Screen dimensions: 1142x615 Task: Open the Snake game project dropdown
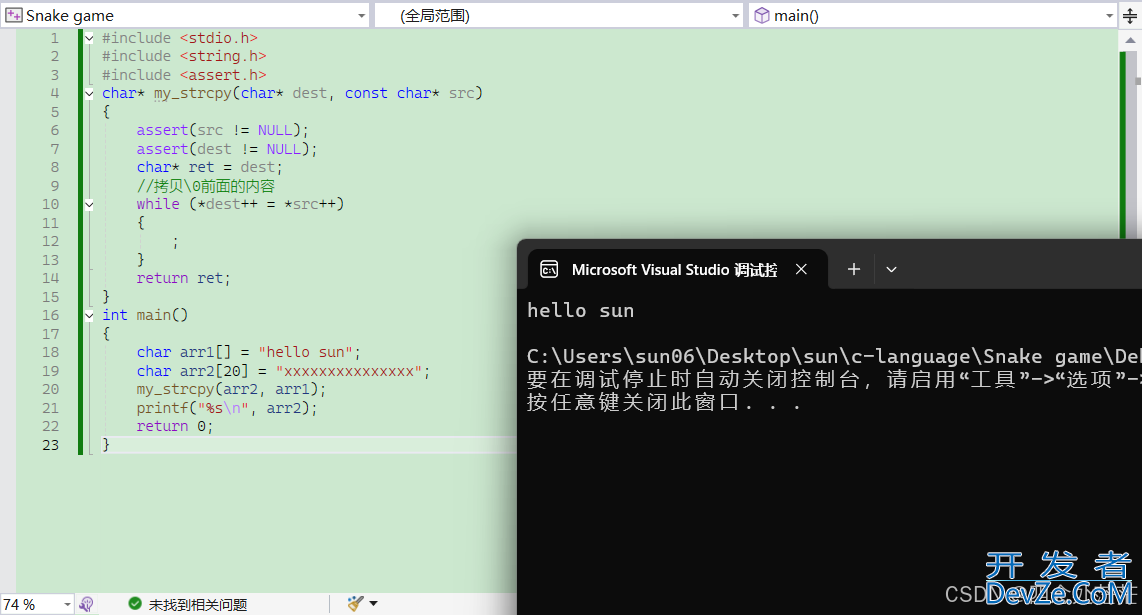[362, 15]
